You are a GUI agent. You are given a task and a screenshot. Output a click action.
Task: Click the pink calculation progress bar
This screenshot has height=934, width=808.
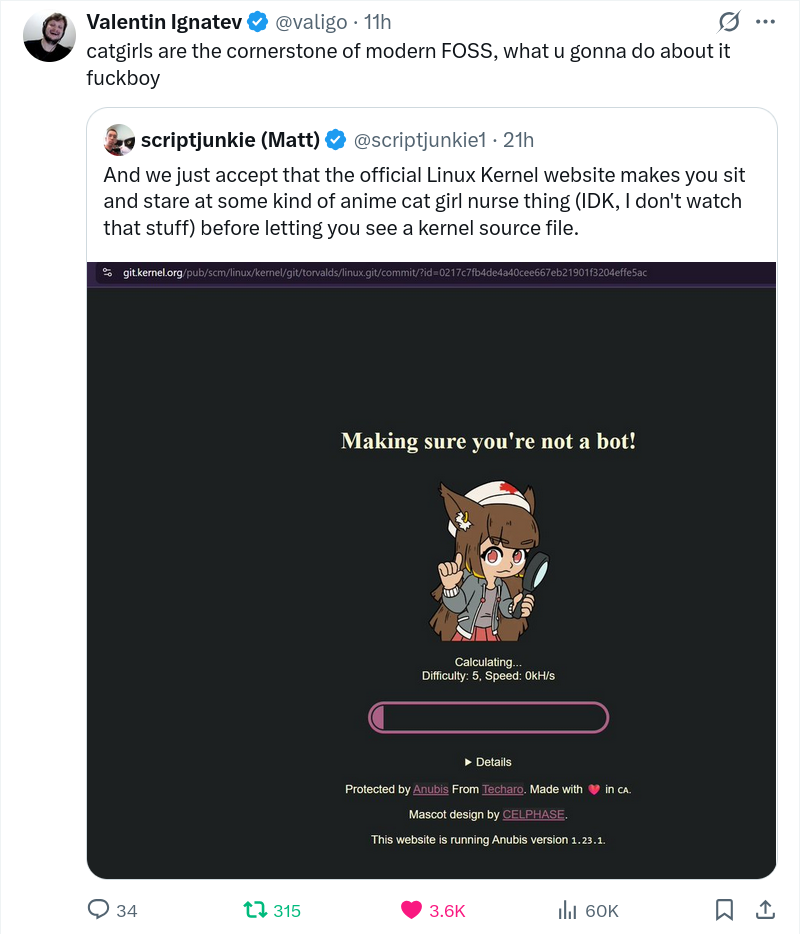(488, 718)
